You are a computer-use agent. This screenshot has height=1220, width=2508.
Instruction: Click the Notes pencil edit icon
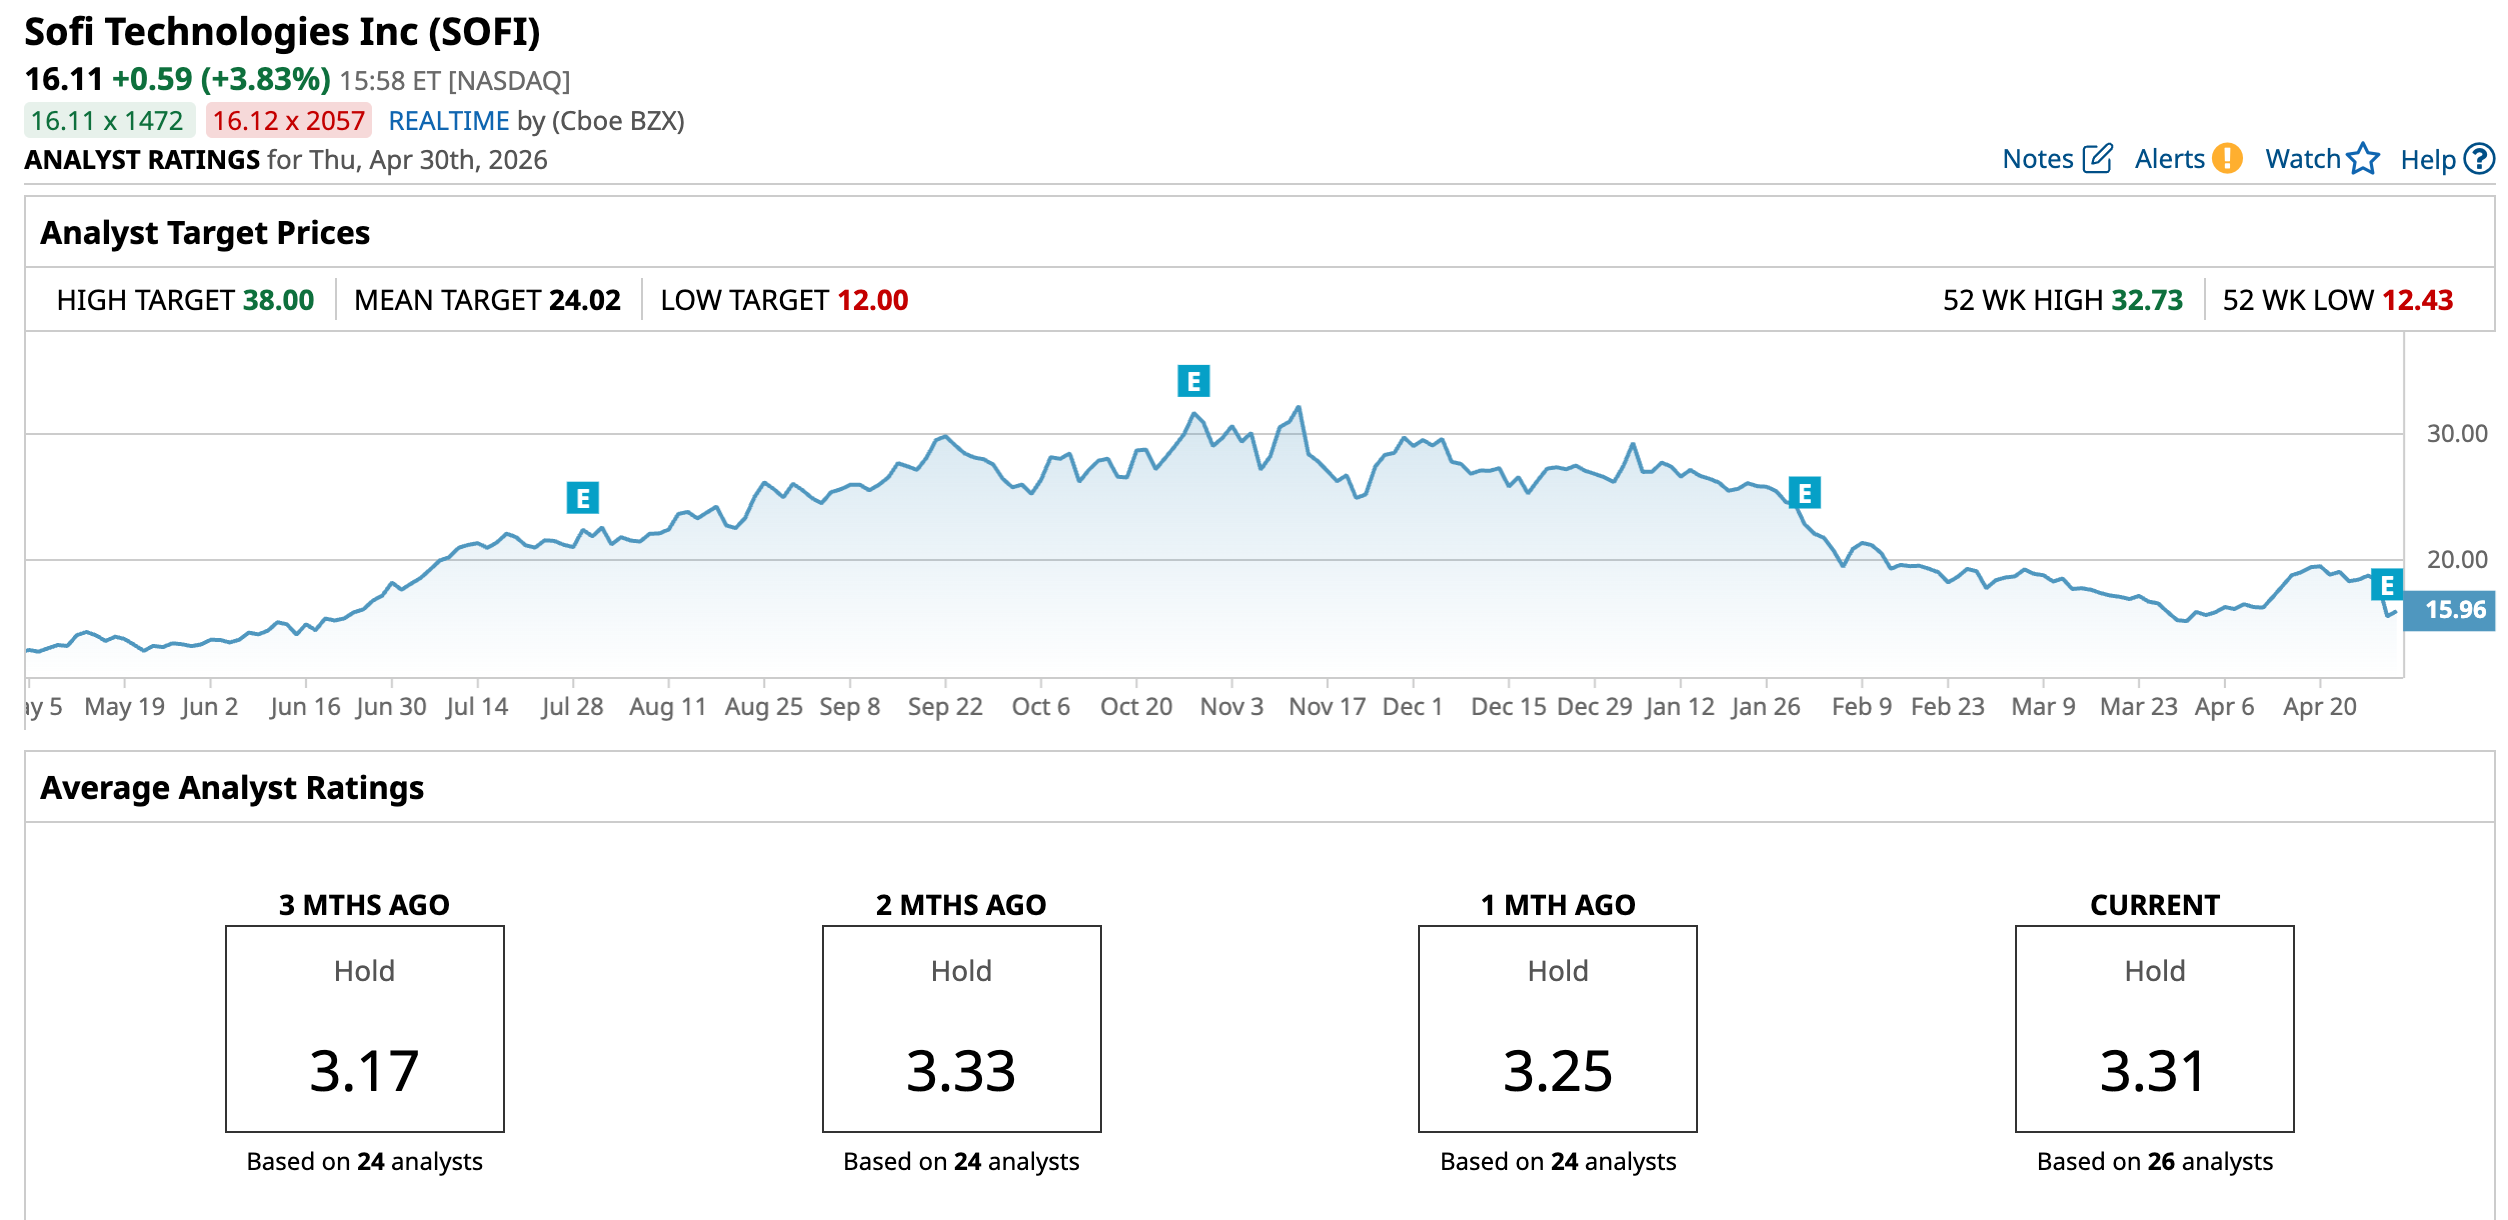click(2097, 159)
